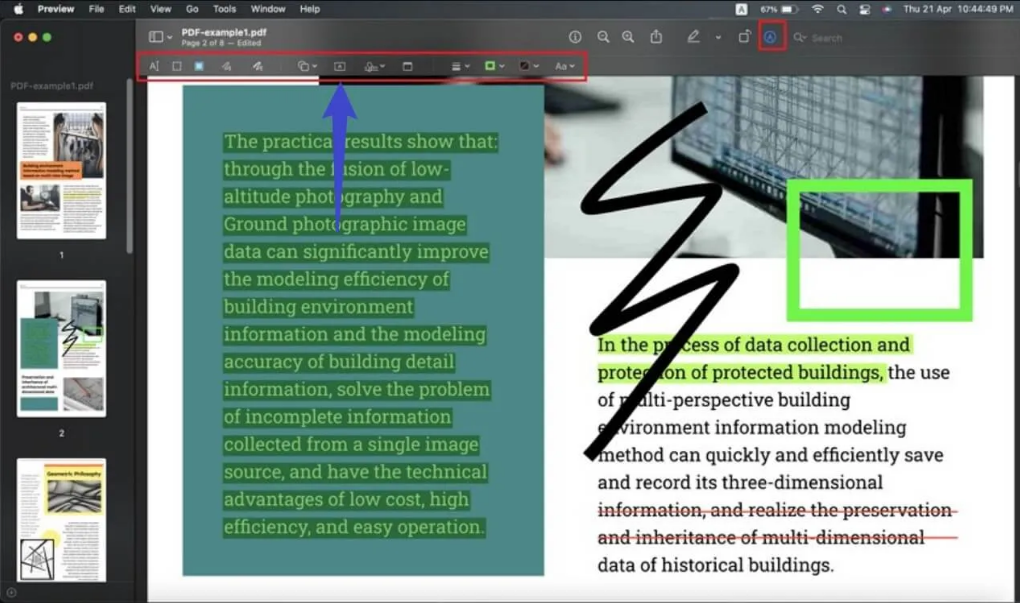Open the Edit menu
The height and width of the screenshot is (603, 1020).
coord(127,9)
